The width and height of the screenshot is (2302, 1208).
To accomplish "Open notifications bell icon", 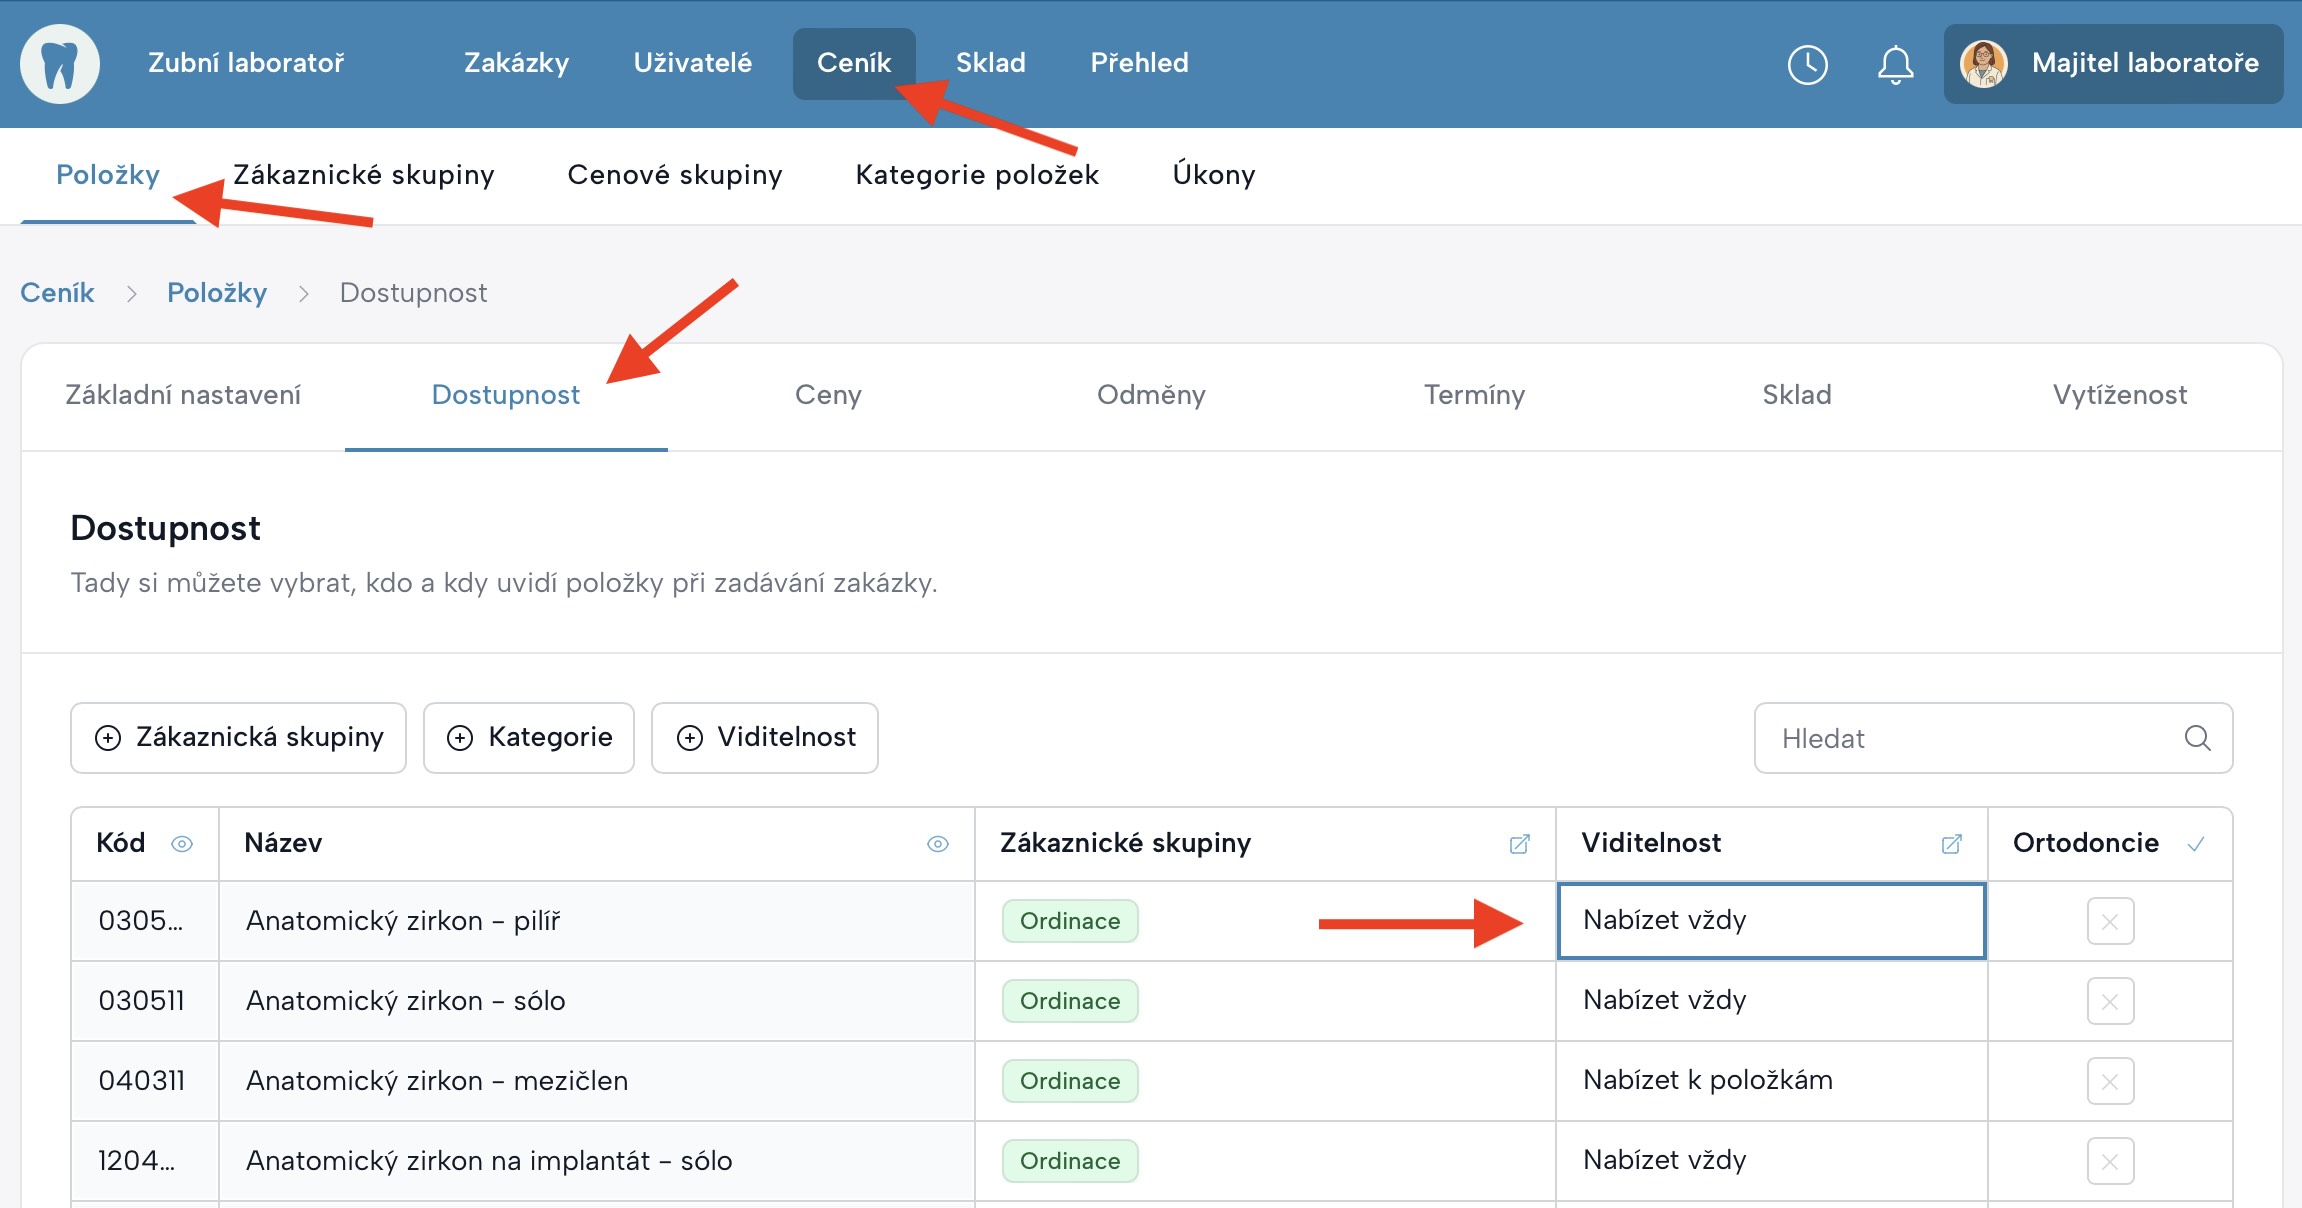I will [x=1895, y=65].
